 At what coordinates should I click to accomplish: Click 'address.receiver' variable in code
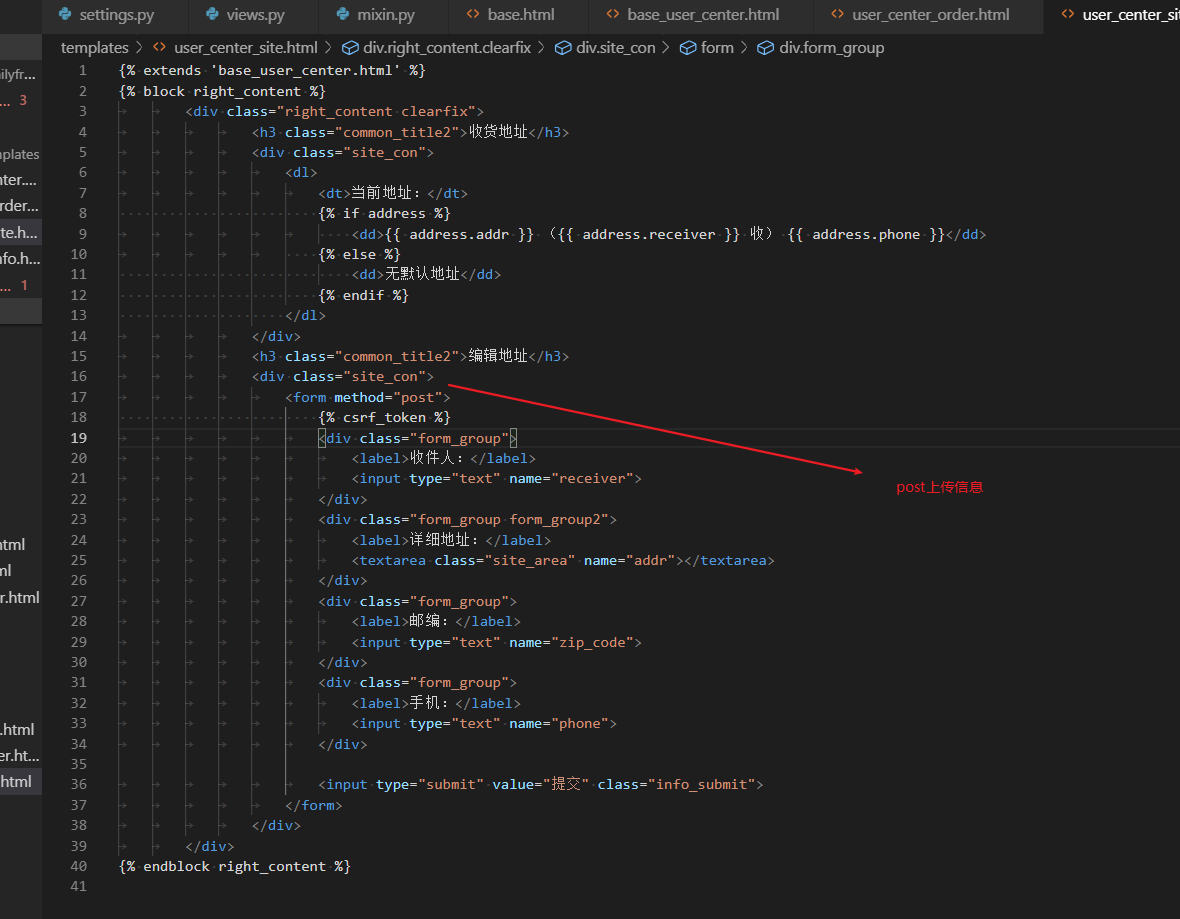tap(649, 234)
